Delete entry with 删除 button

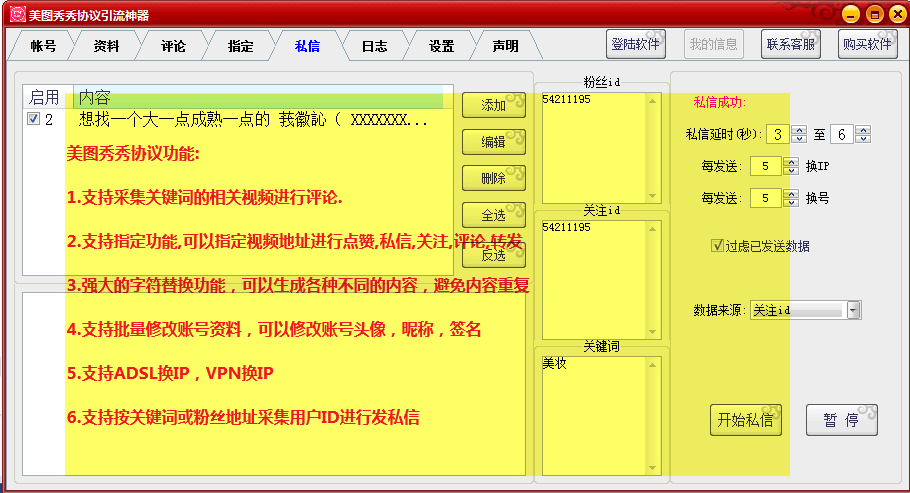[494, 178]
